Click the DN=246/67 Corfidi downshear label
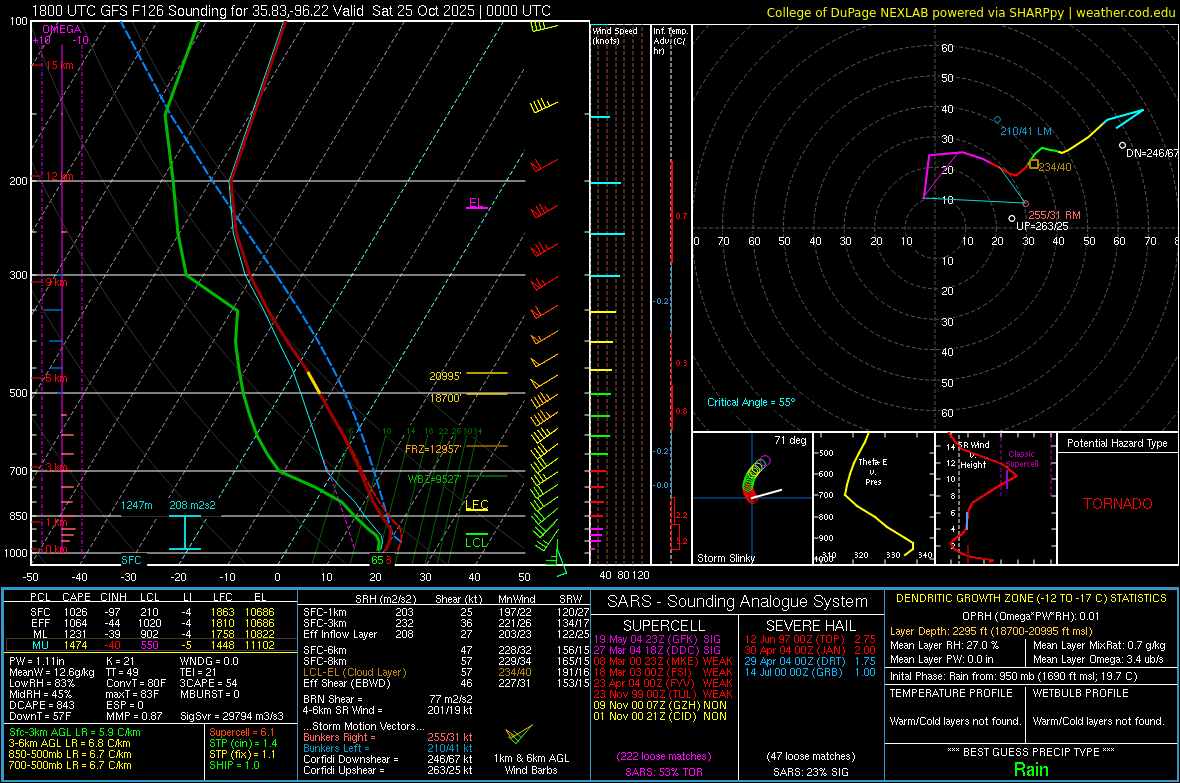Screen dimensions: 1180x783 [x=1152, y=153]
